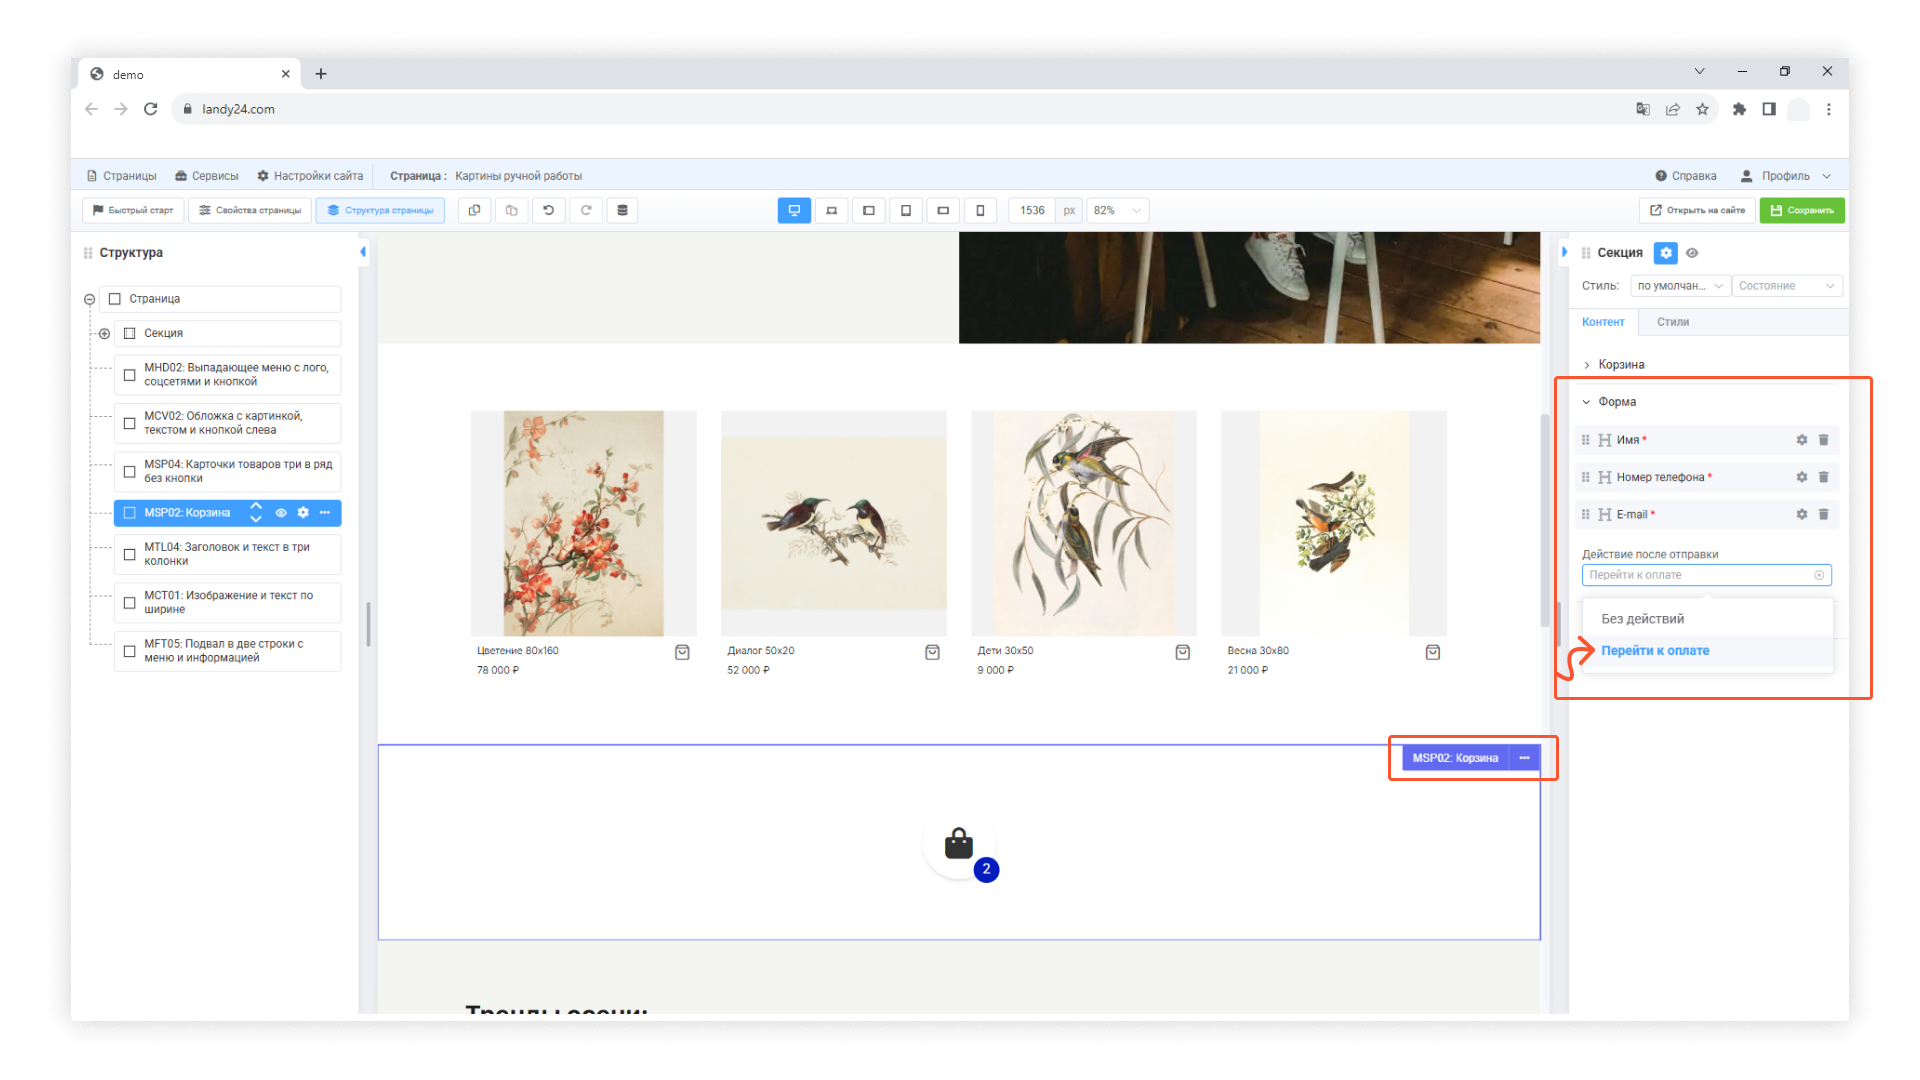Choose Перейти к оплате option
The height and width of the screenshot is (1080, 1920).
pos(1707,651)
